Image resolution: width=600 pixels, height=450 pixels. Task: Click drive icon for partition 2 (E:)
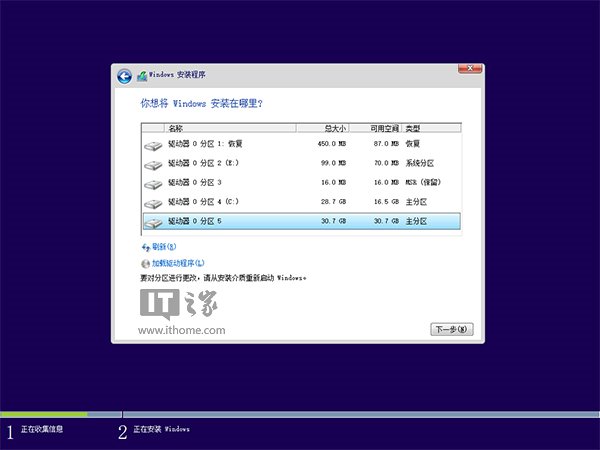click(x=152, y=163)
